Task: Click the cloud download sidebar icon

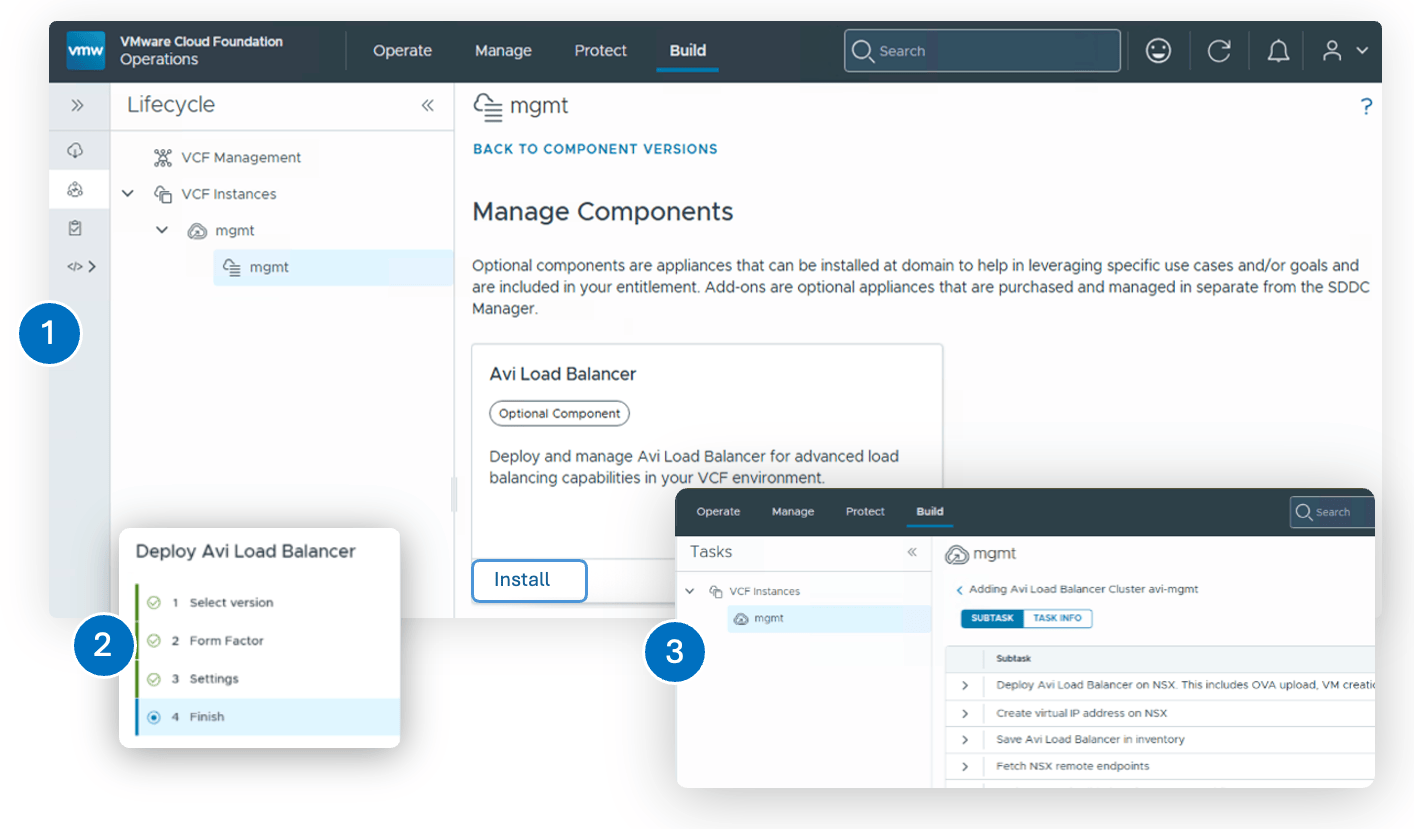Action: click(75, 150)
